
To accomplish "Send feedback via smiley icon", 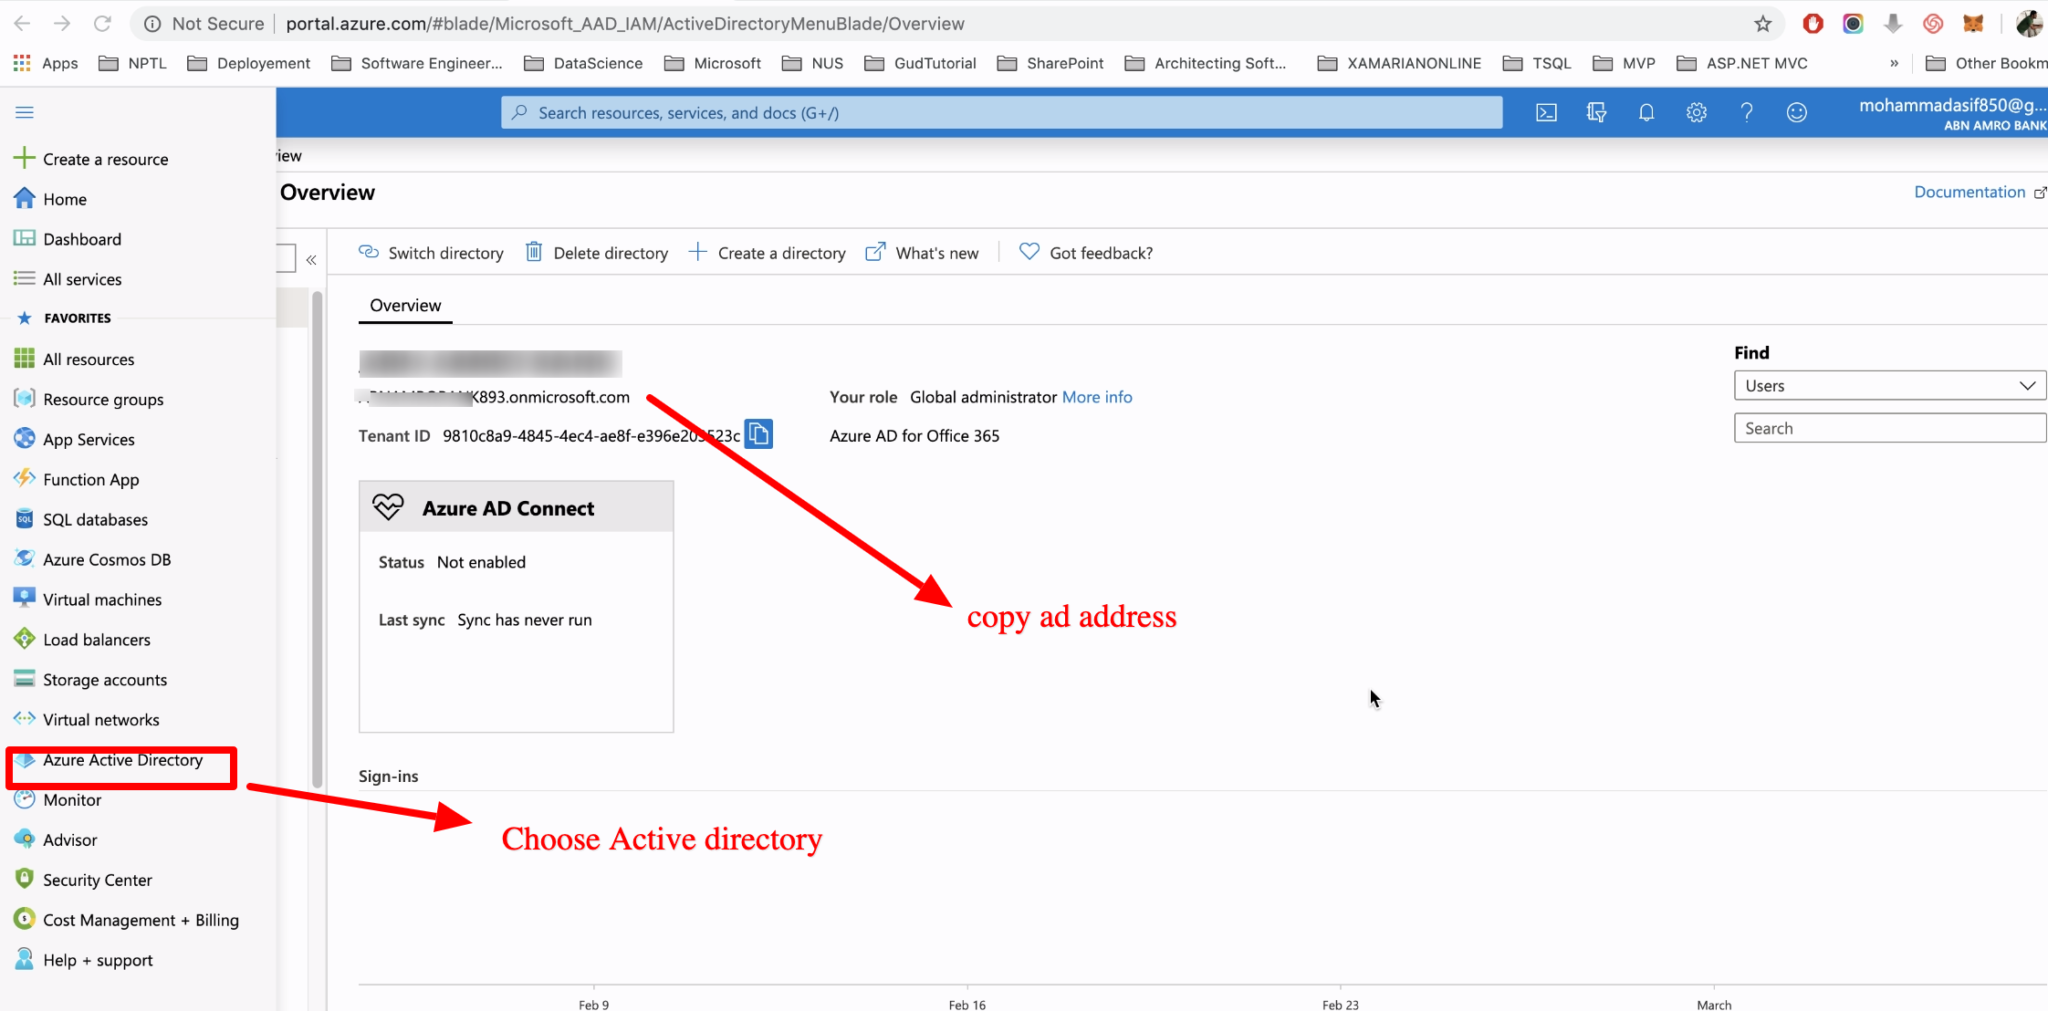I will tap(1797, 112).
